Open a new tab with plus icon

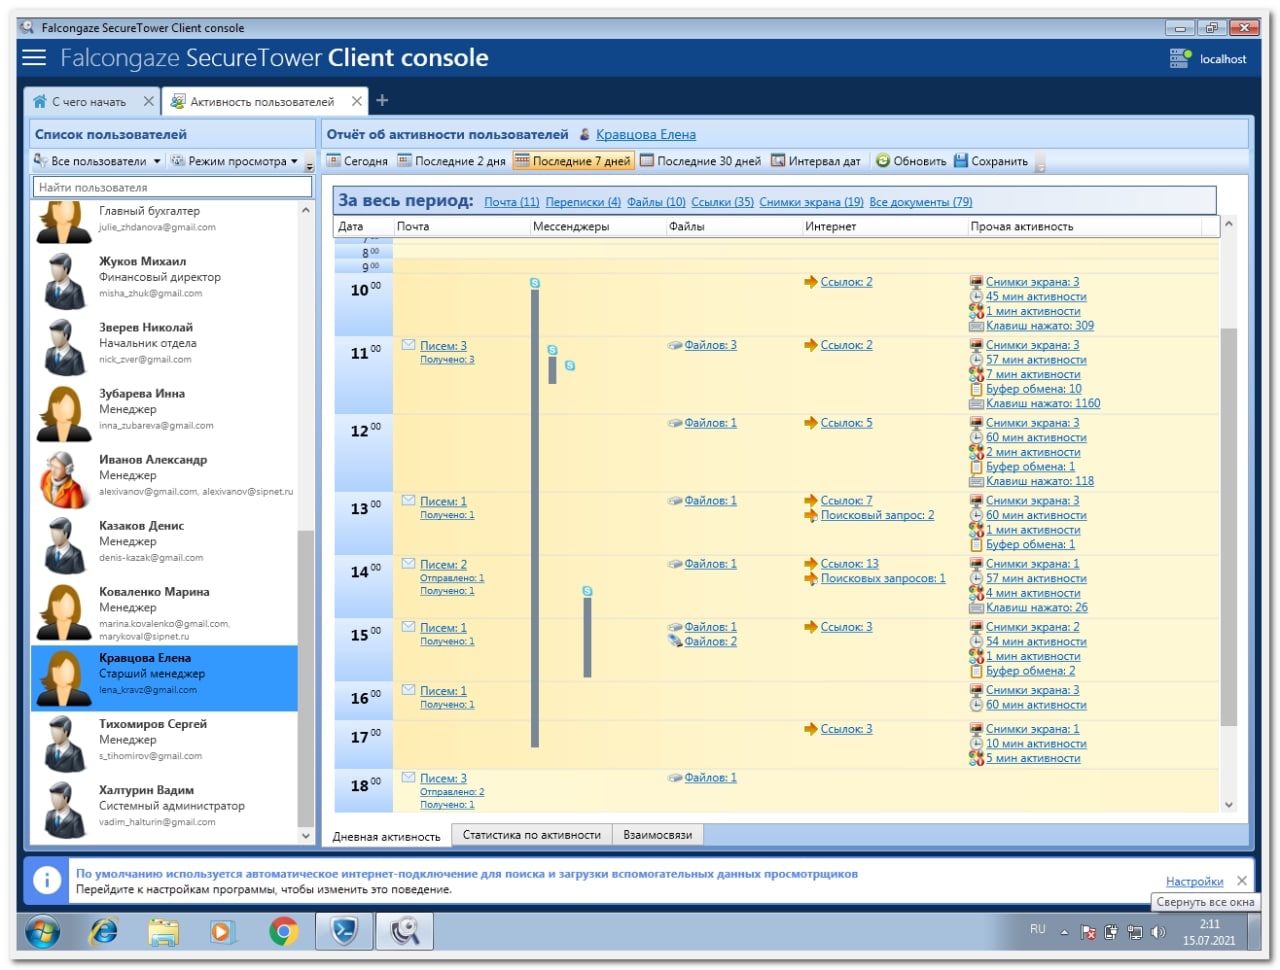(x=382, y=100)
